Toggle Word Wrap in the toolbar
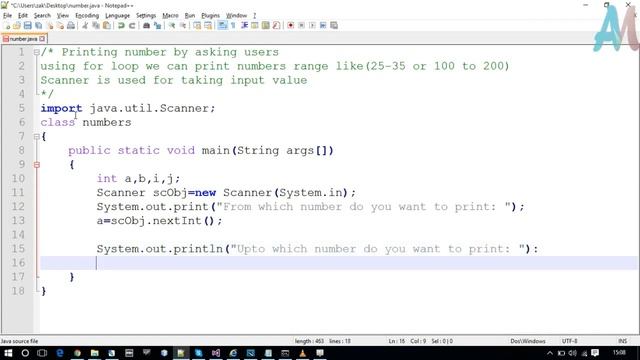Viewport: 640px width, 360px height. pos(222,25)
